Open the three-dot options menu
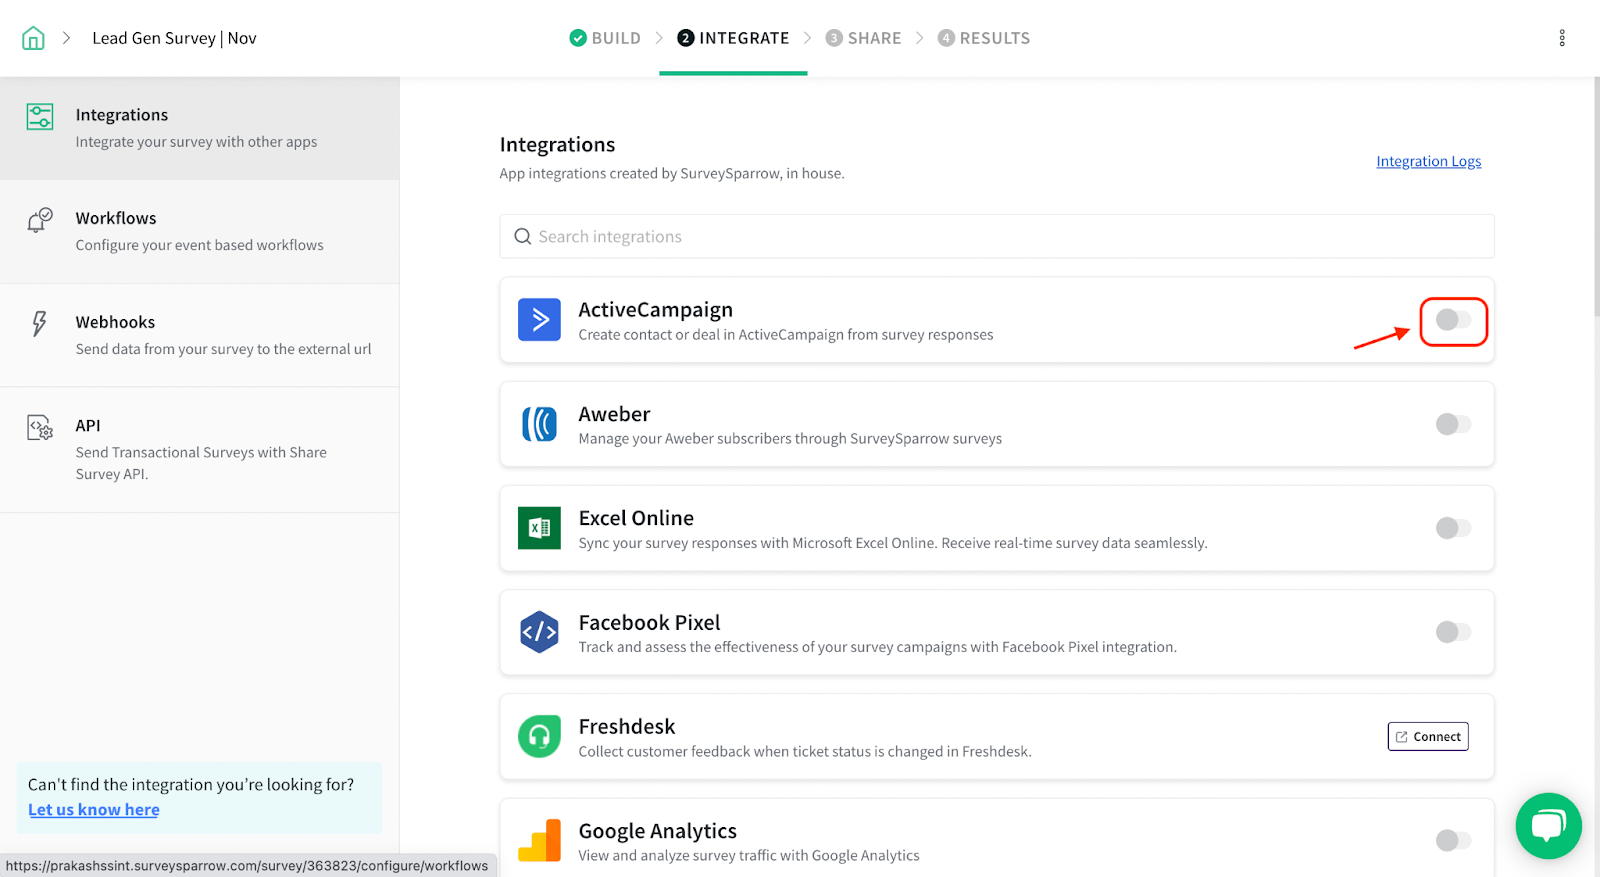This screenshot has width=1600, height=877. [x=1561, y=38]
